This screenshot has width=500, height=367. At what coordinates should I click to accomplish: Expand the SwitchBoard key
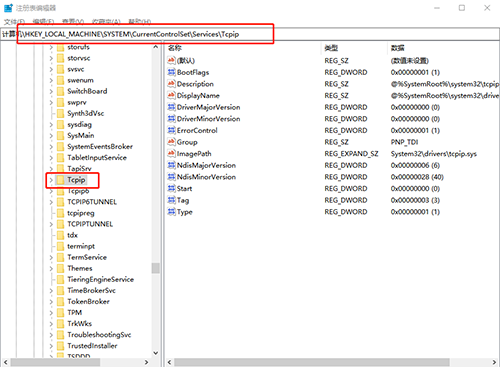(x=51, y=91)
